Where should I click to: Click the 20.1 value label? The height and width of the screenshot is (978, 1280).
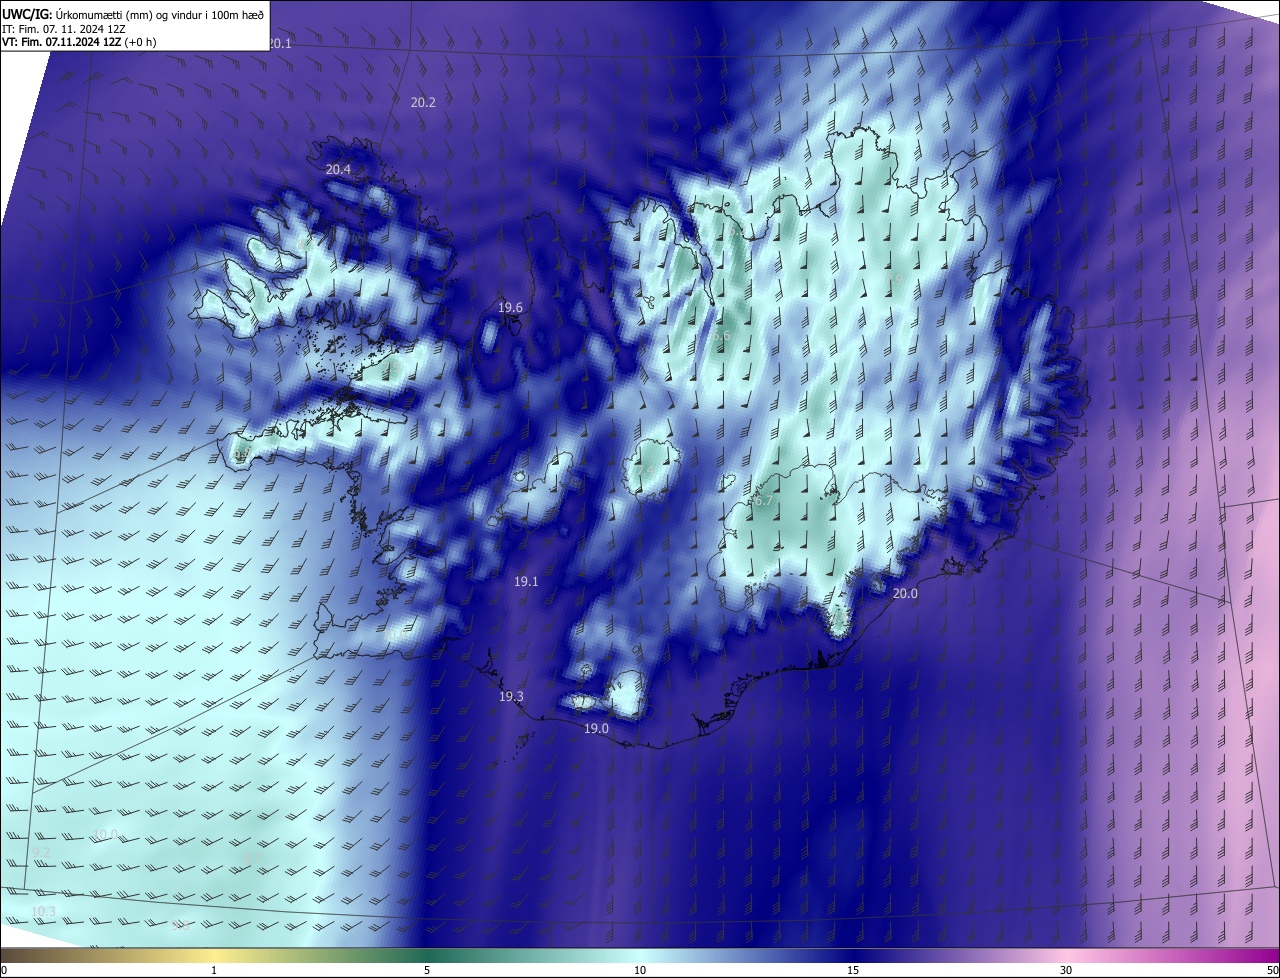point(280,44)
